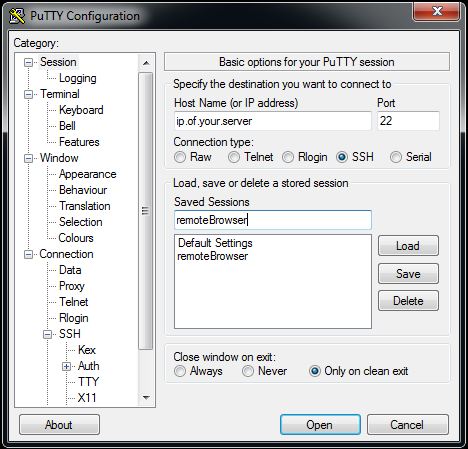Open the Colours settings category
Screen dimensions: 468x449
click(x=76, y=238)
